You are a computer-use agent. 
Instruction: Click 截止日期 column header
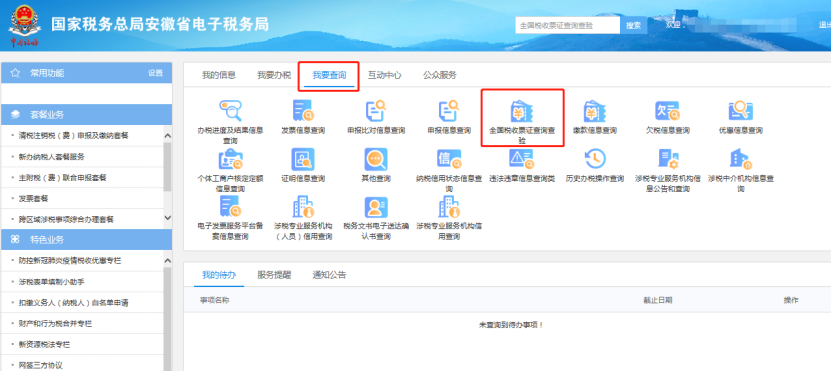point(658,301)
